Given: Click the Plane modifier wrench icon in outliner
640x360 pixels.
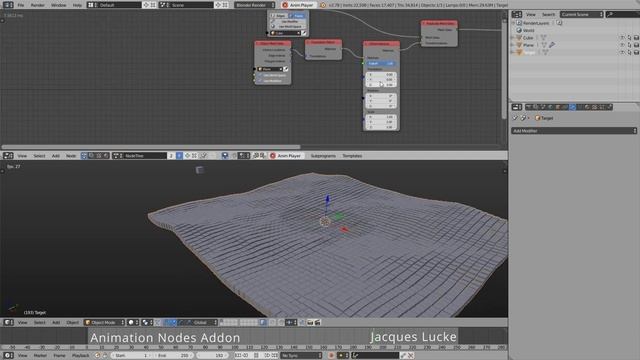Looking at the screenshot, I should pos(552,45).
